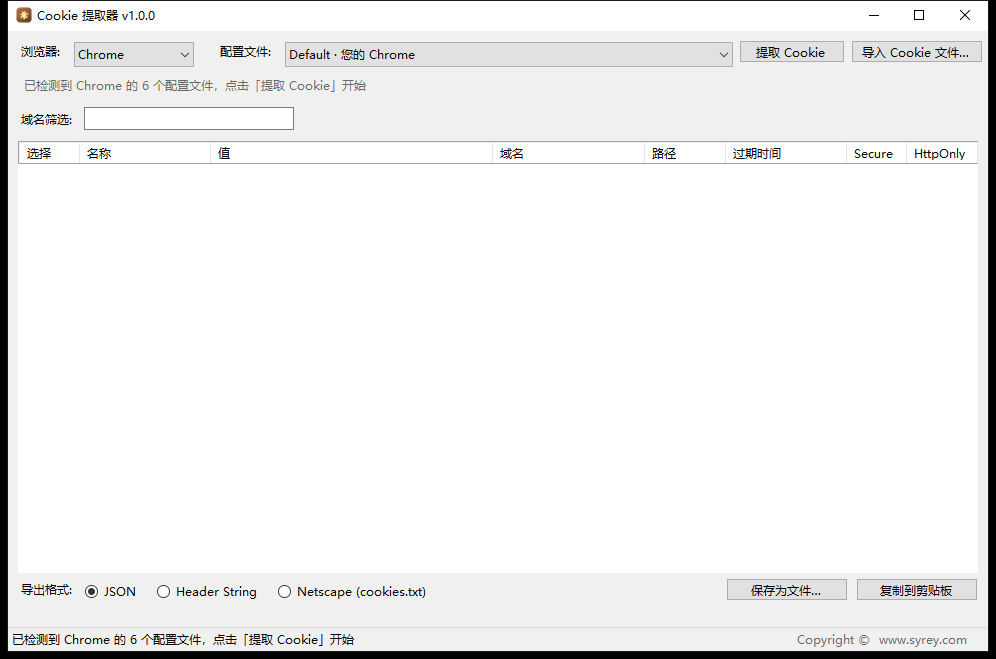This screenshot has height=659, width=996.
Task: Click the 选择 column header
Action: pyautogui.click(x=49, y=153)
